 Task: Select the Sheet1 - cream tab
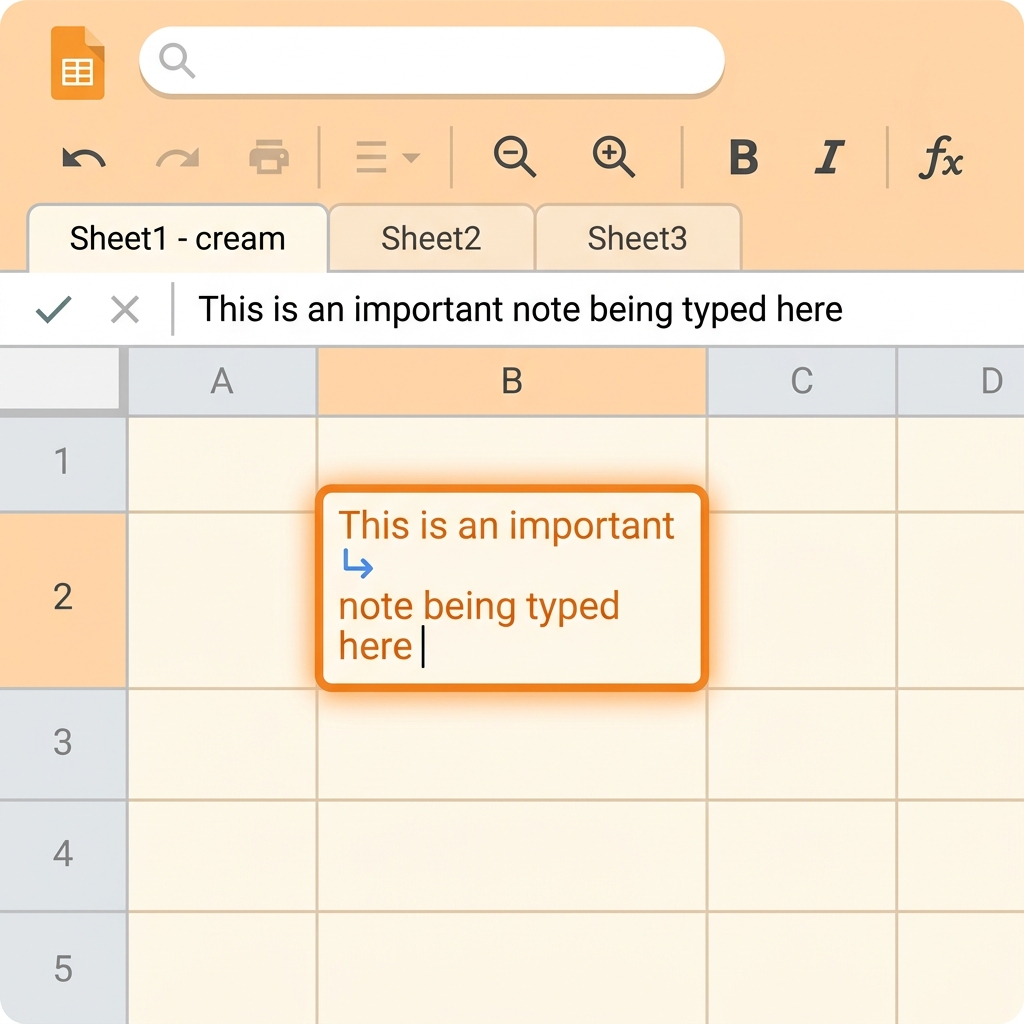[x=178, y=238]
